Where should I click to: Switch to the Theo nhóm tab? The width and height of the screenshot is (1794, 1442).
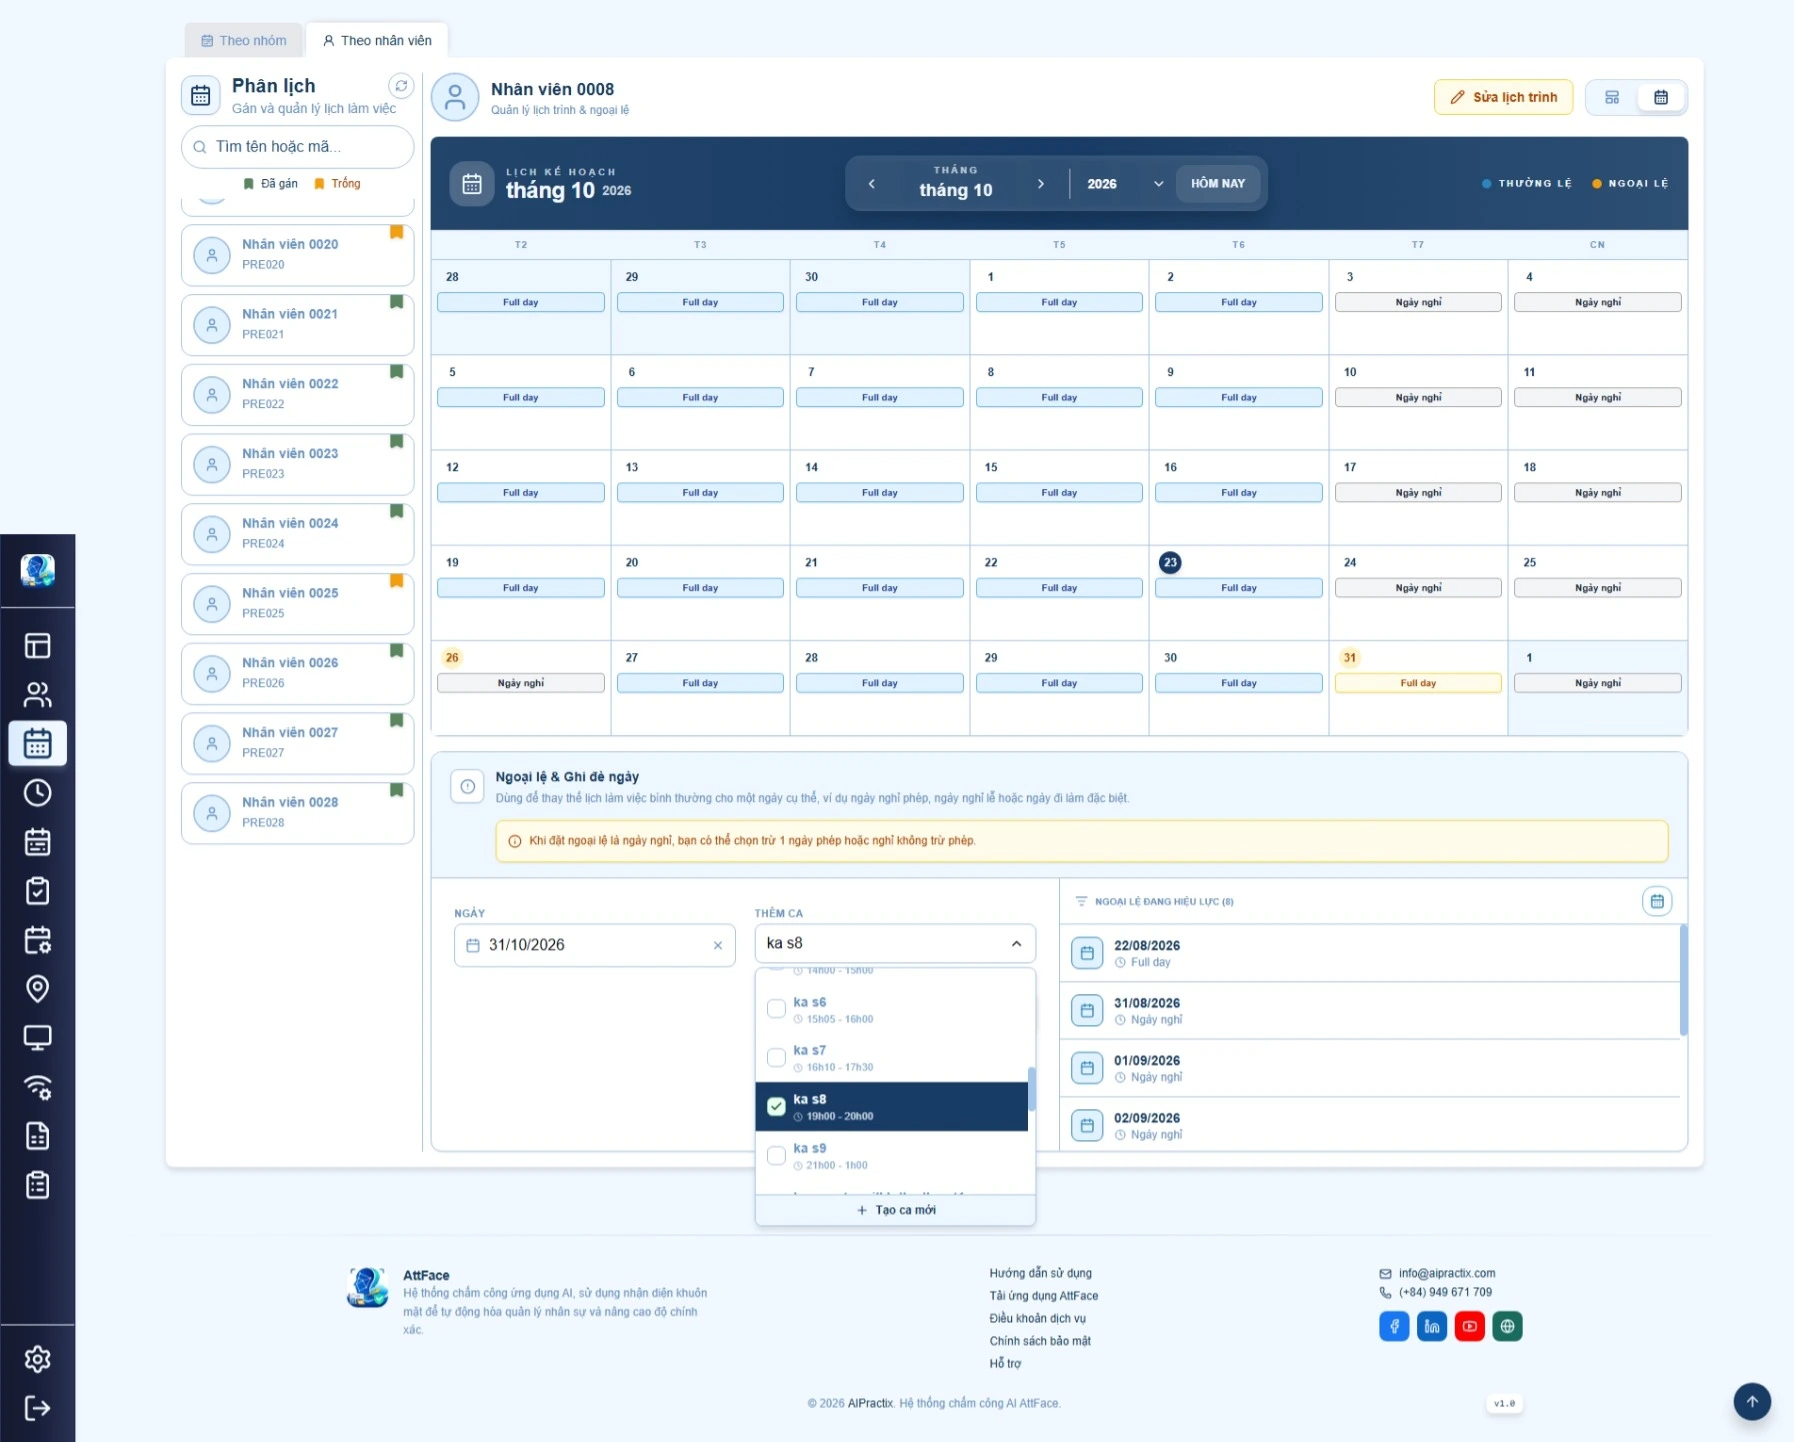point(244,41)
